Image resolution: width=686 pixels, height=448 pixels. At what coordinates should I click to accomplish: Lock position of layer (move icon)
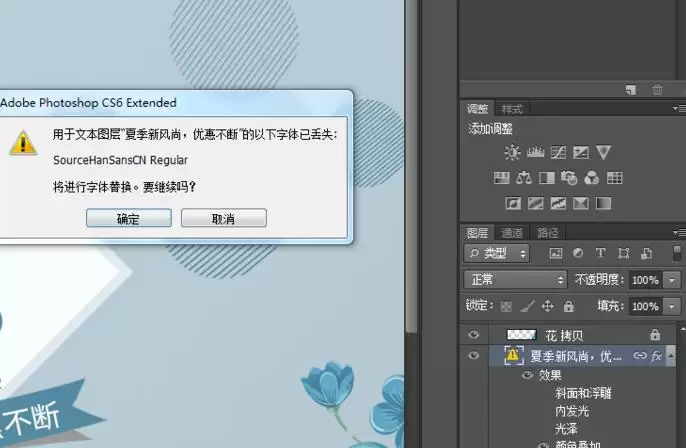(x=547, y=306)
